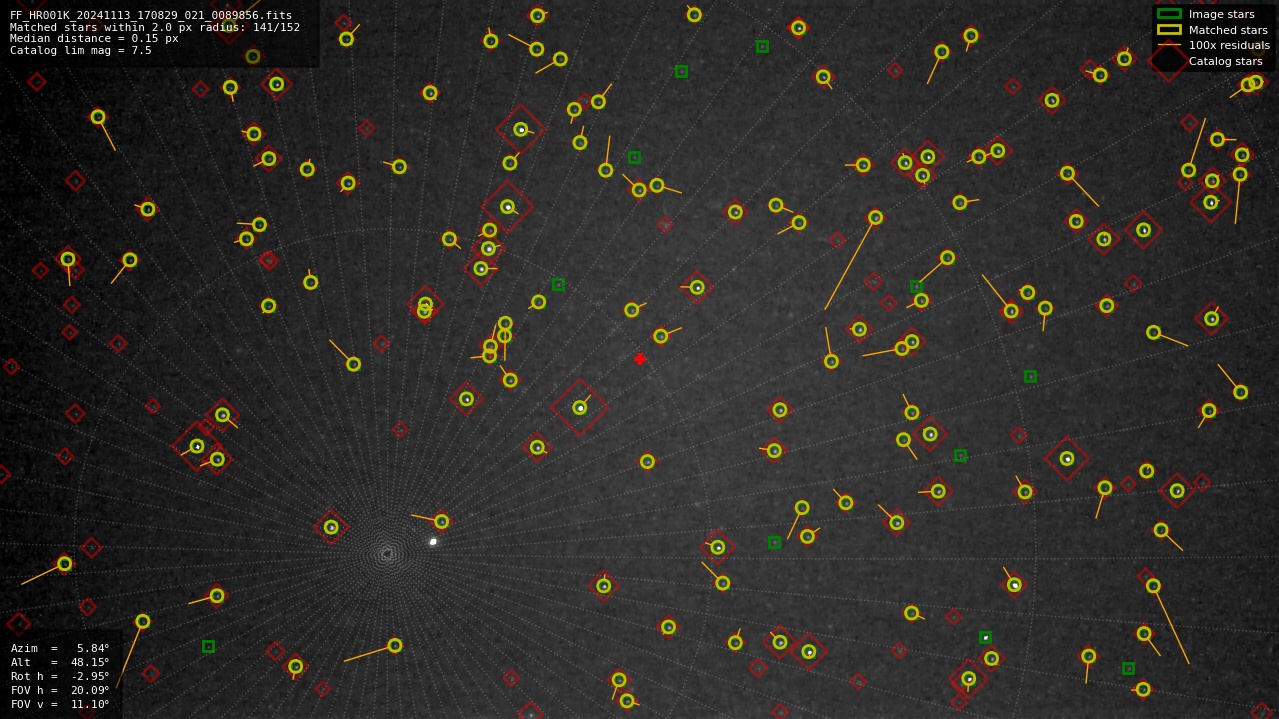Click the '100x residuals' legend label
The width and height of the screenshot is (1279, 719).
coord(1229,45)
